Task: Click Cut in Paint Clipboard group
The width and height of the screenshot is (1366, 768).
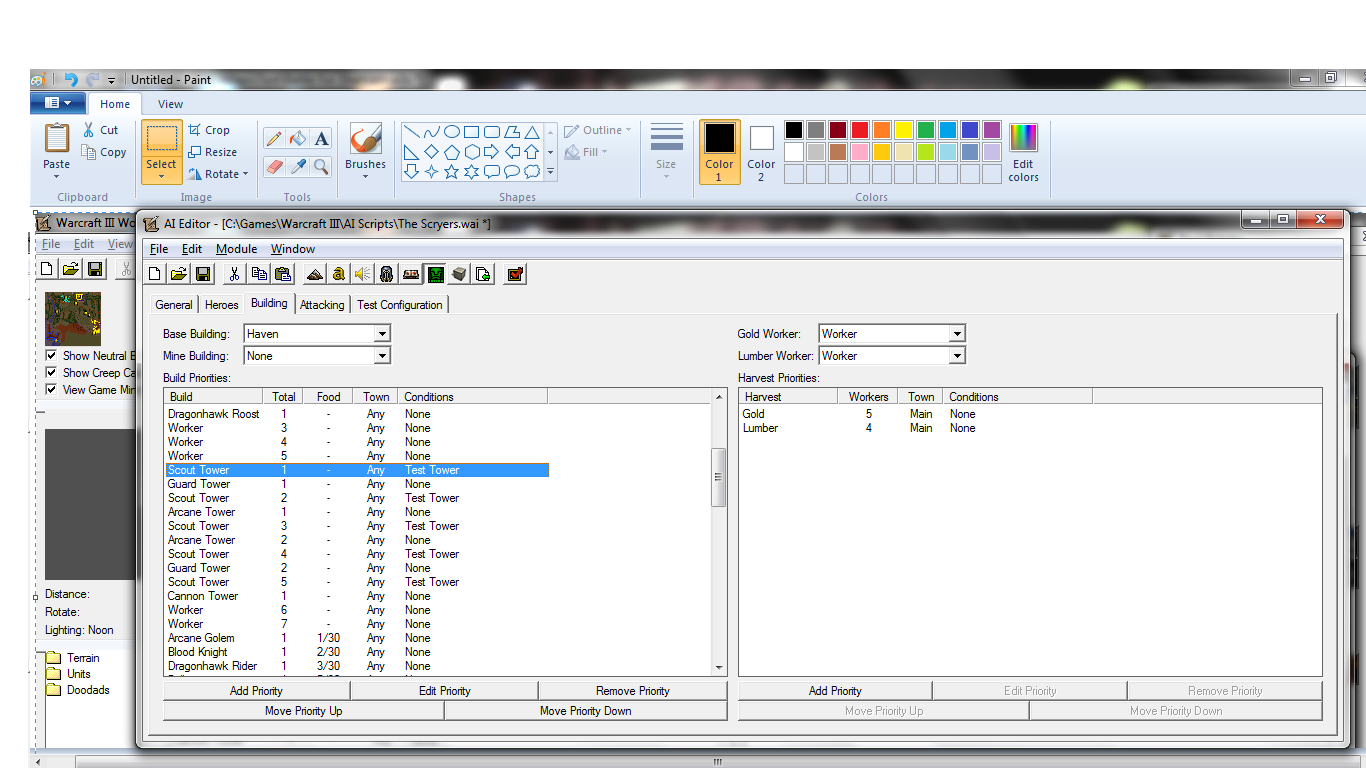Action: (101, 130)
